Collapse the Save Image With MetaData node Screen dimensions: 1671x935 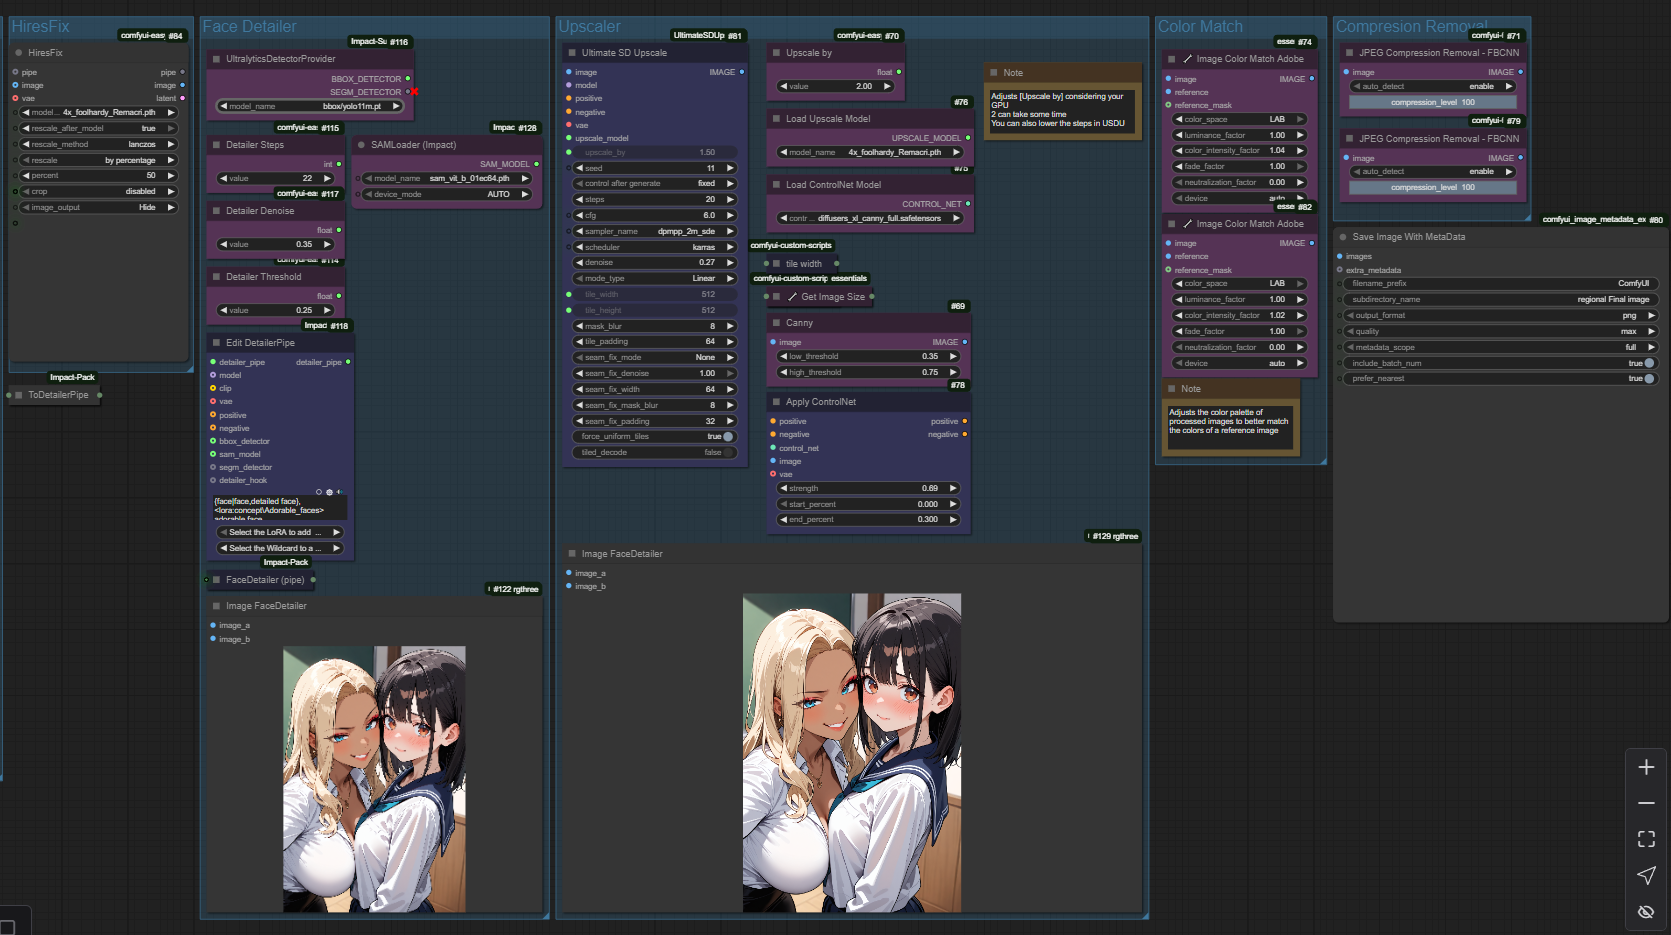tap(1343, 237)
